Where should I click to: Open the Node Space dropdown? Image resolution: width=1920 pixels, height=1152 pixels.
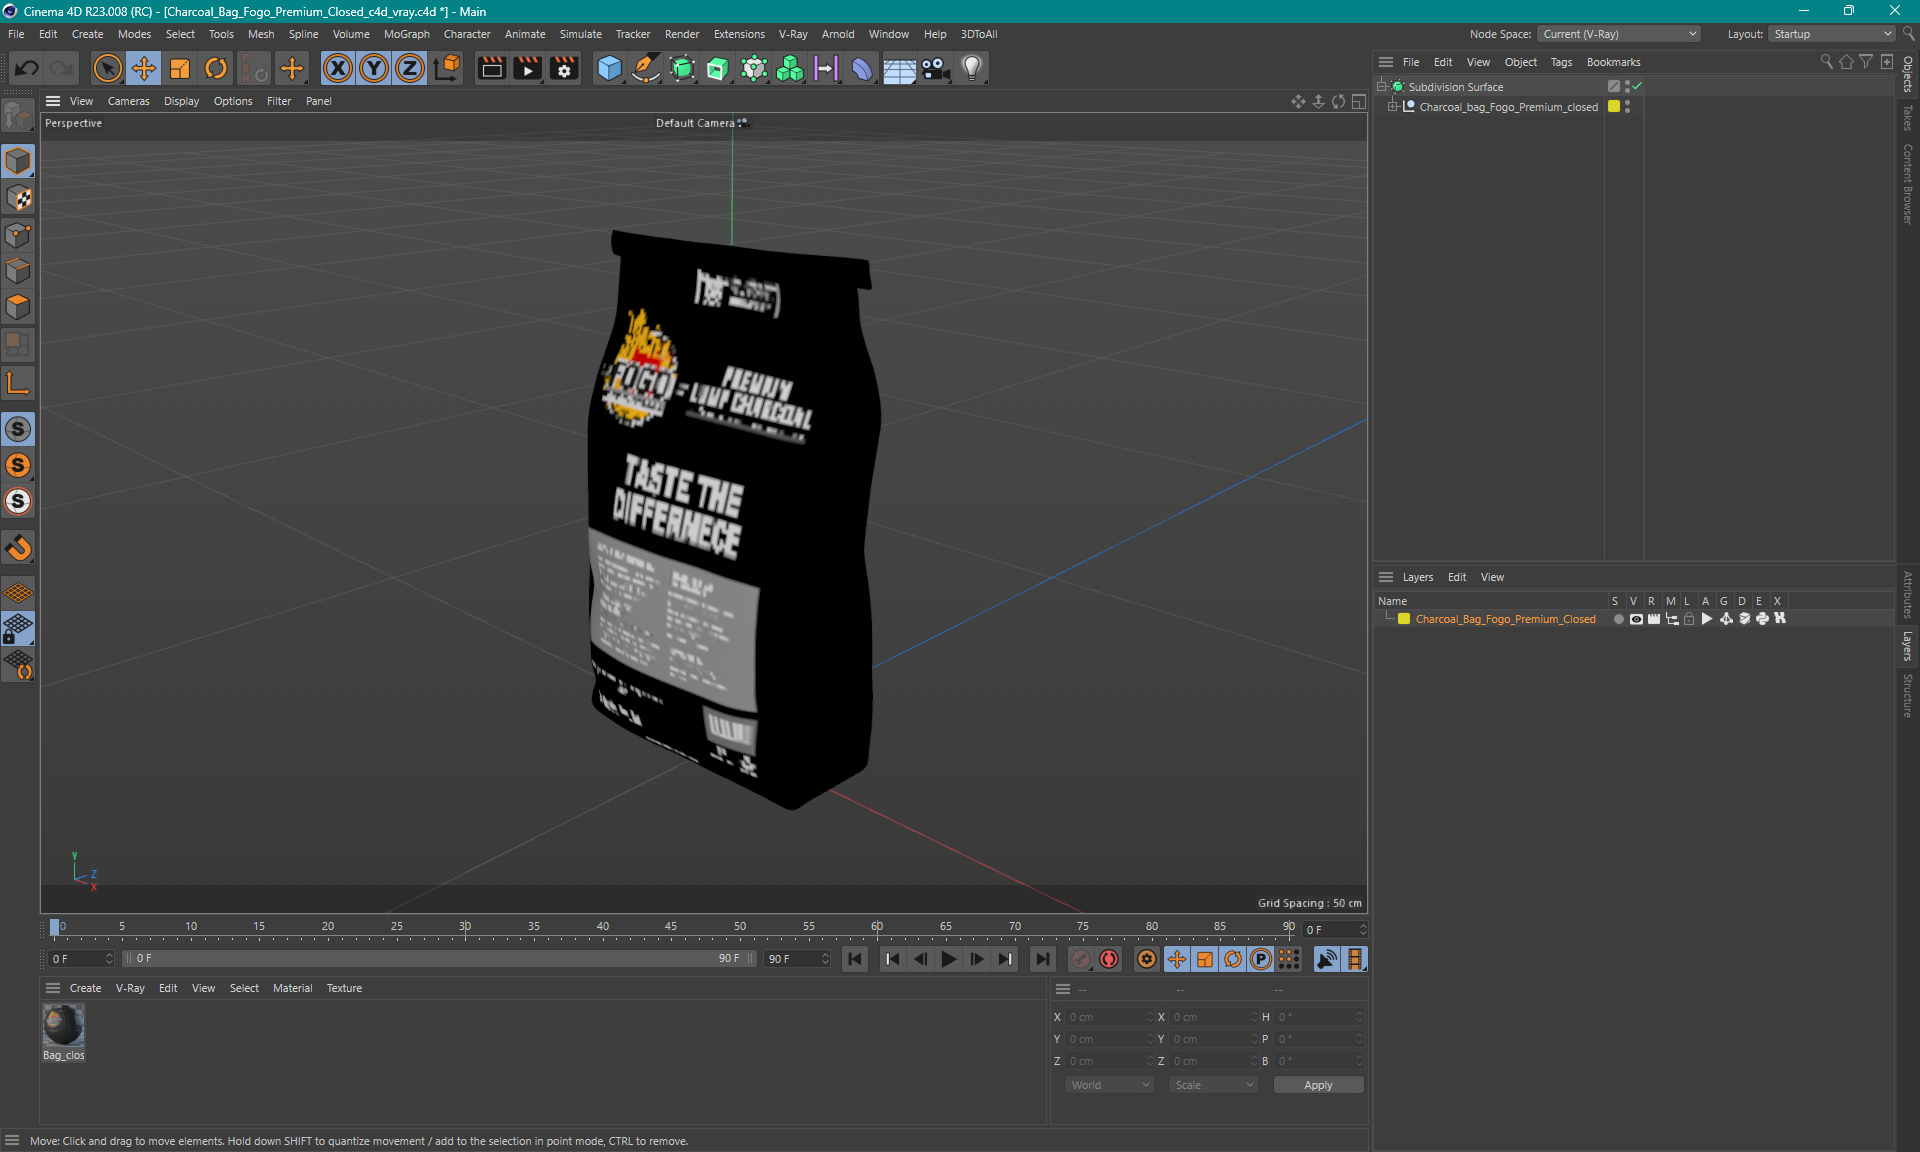coord(1619,34)
